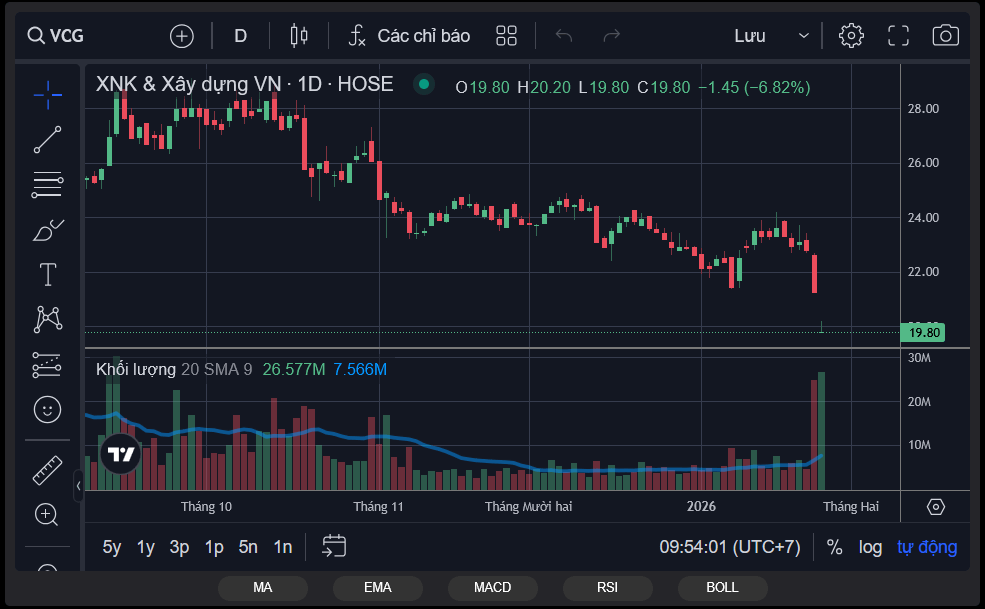The width and height of the screenshot is (985, 609).
Task: Toggle logarithmic scale with log
Action: tap(870, 547)
